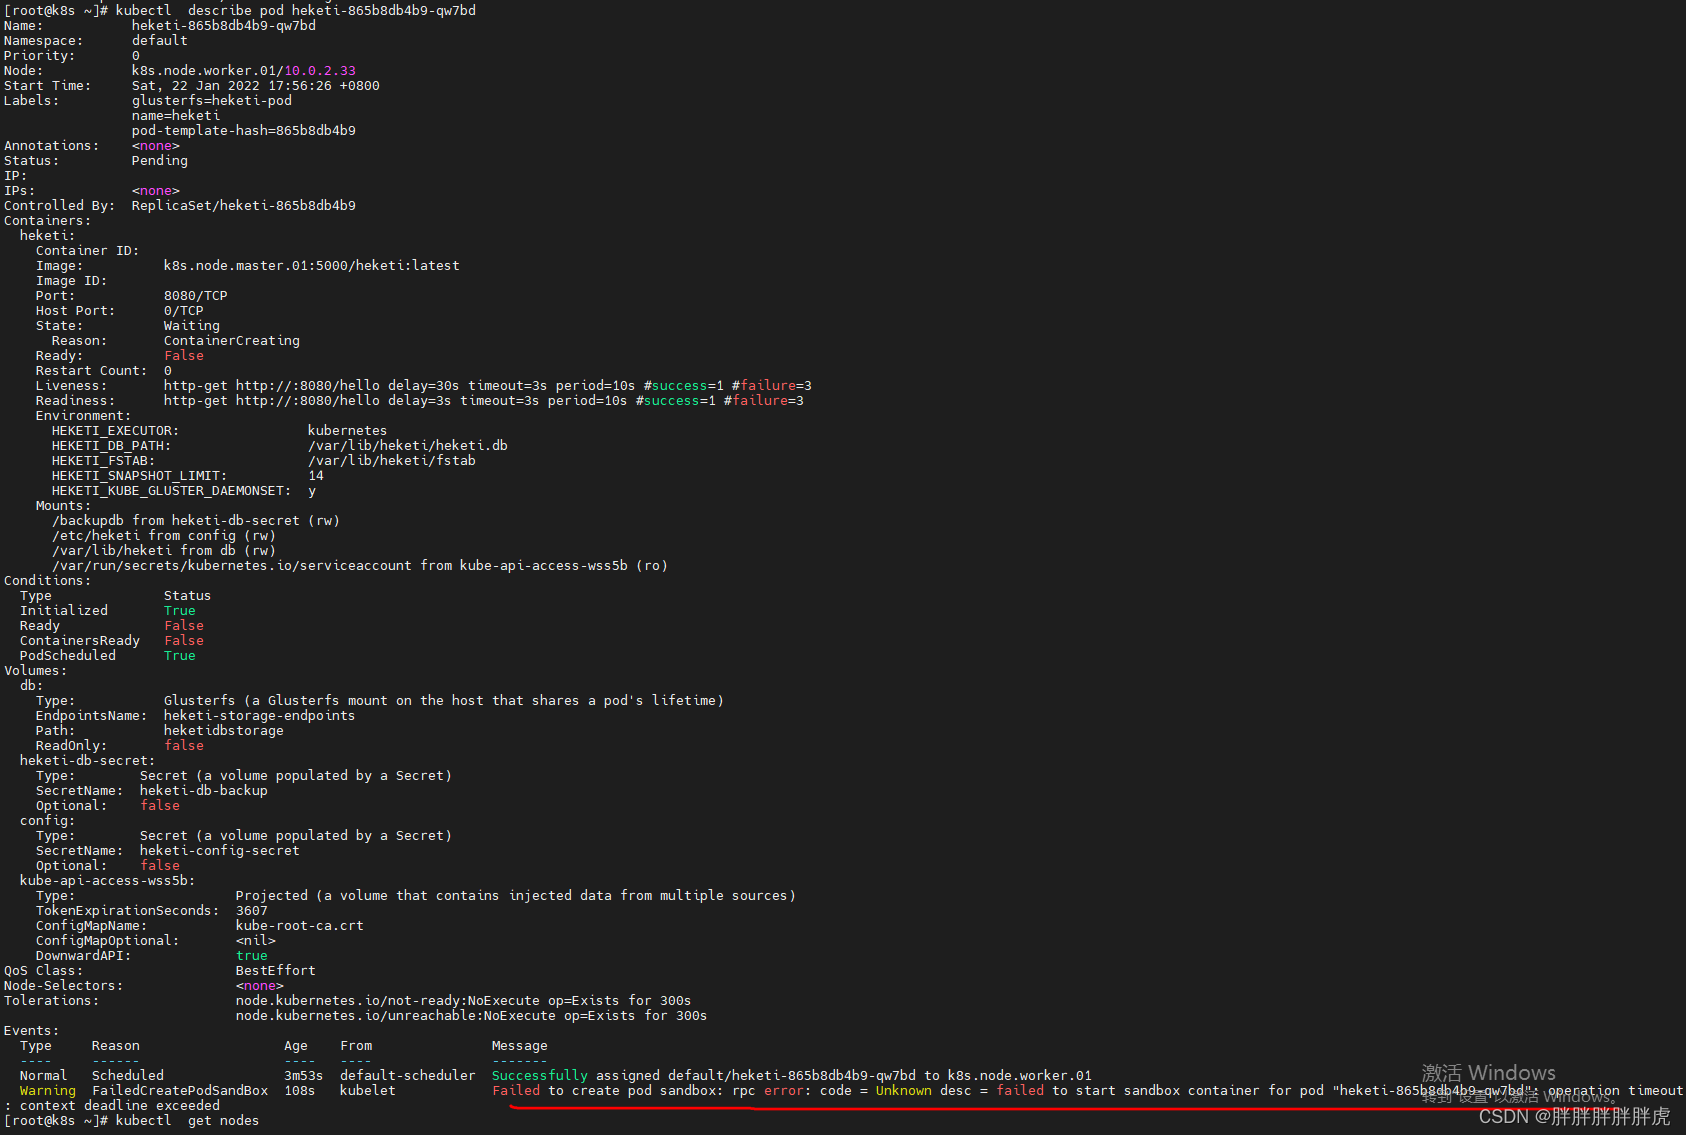
Task: Click the 'Conditions:' section heading
Action: coord(48,581)
